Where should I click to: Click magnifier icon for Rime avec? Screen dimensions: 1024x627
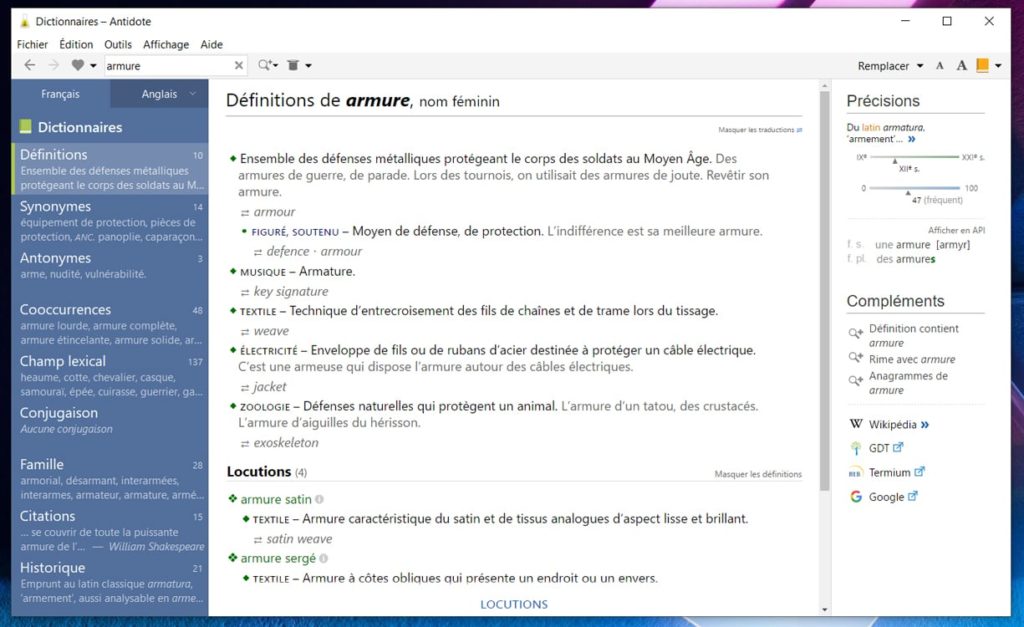pos(855,357)
